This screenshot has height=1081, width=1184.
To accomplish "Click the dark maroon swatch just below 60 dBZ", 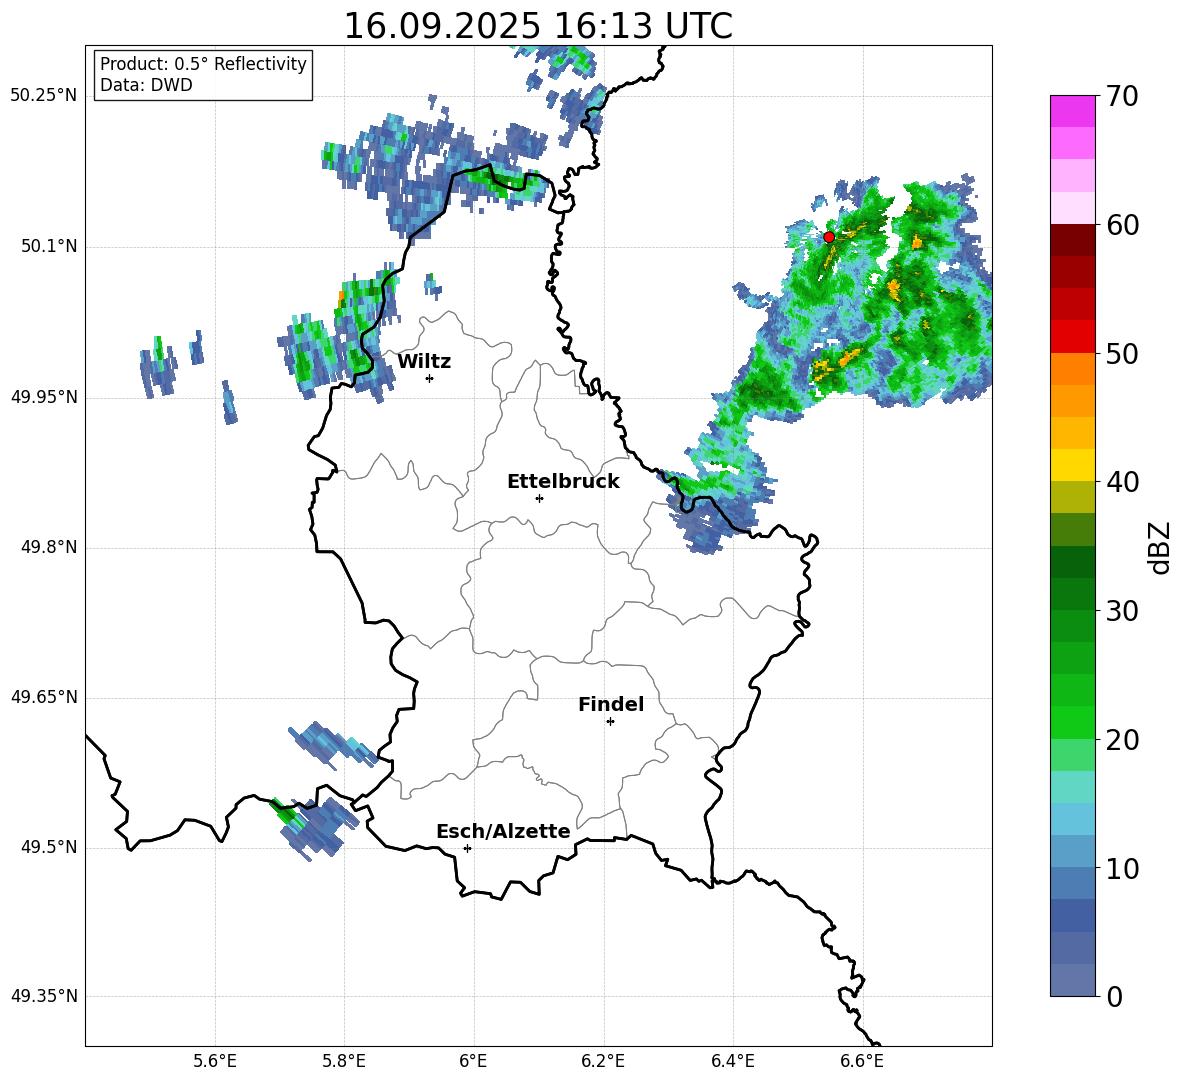I will (1073, 240).
